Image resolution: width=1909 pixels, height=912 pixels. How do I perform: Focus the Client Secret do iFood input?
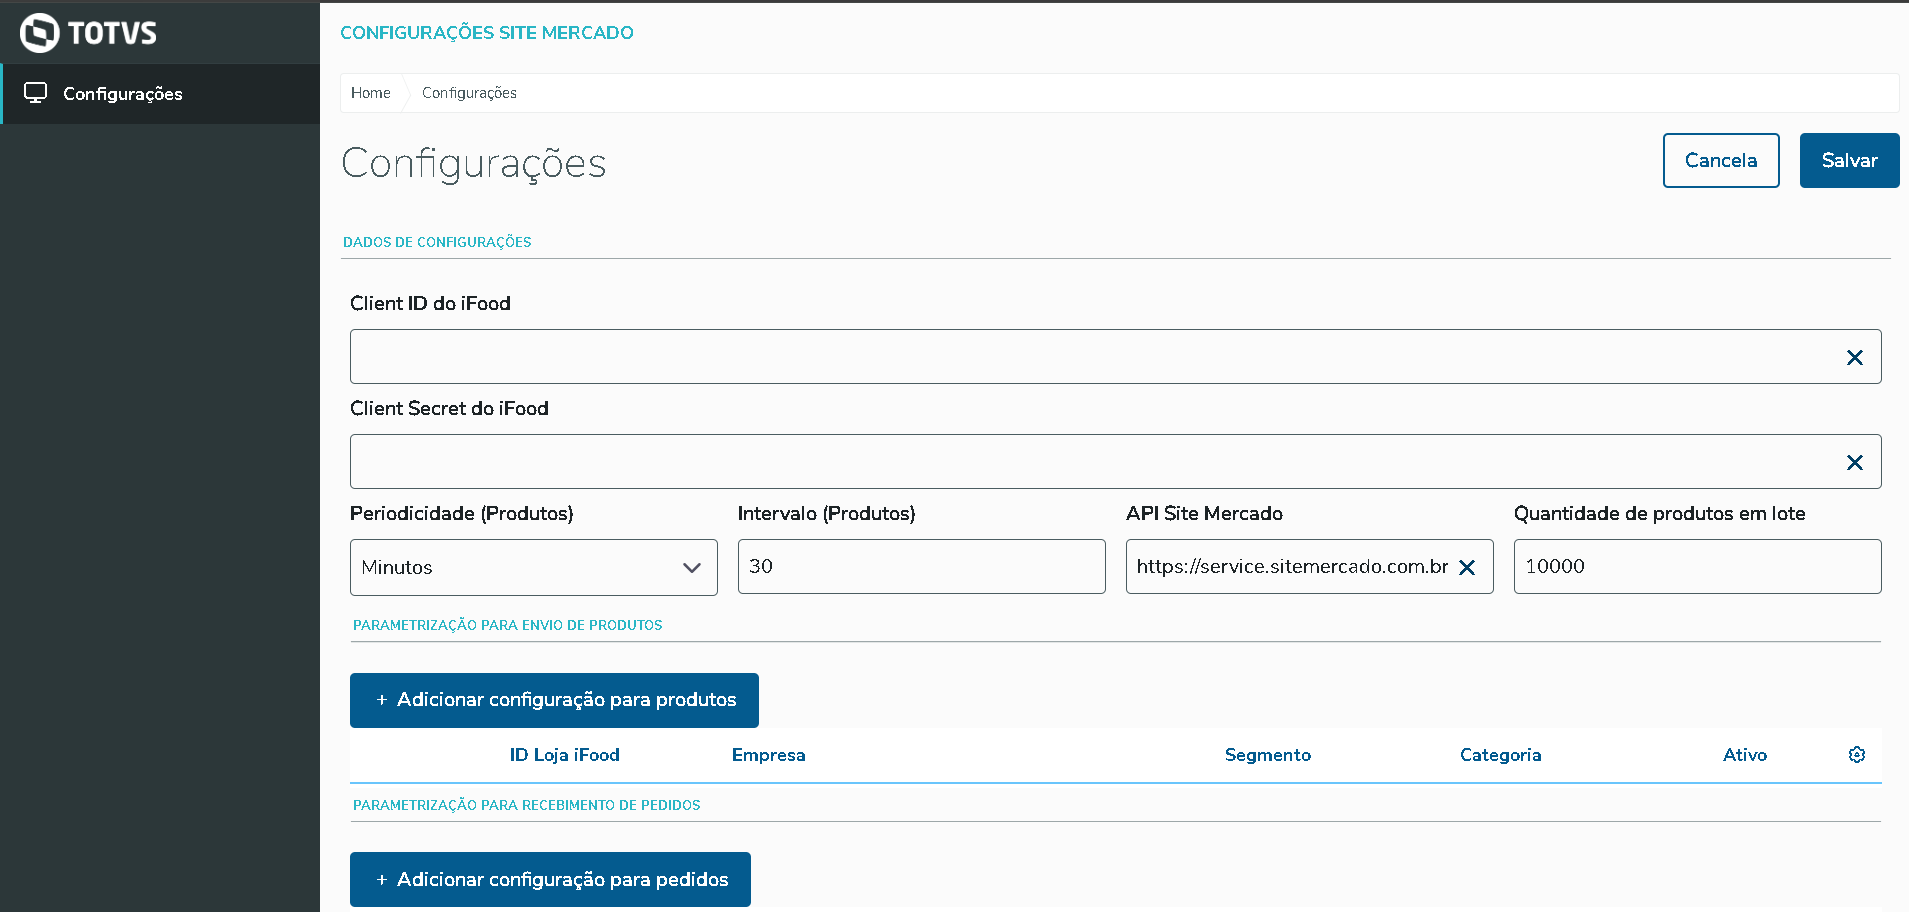click(x=1090, y=462)
